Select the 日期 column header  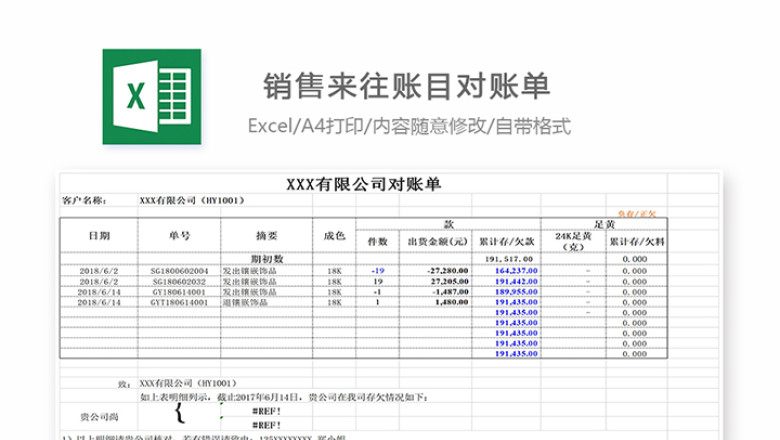click(99, 236)
